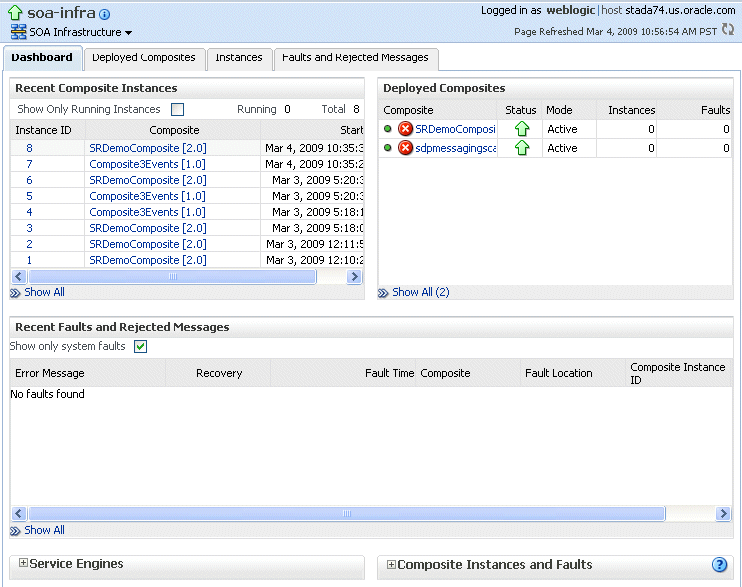Click left arrow of instances table scrollbar

click(x=19, y=276)
